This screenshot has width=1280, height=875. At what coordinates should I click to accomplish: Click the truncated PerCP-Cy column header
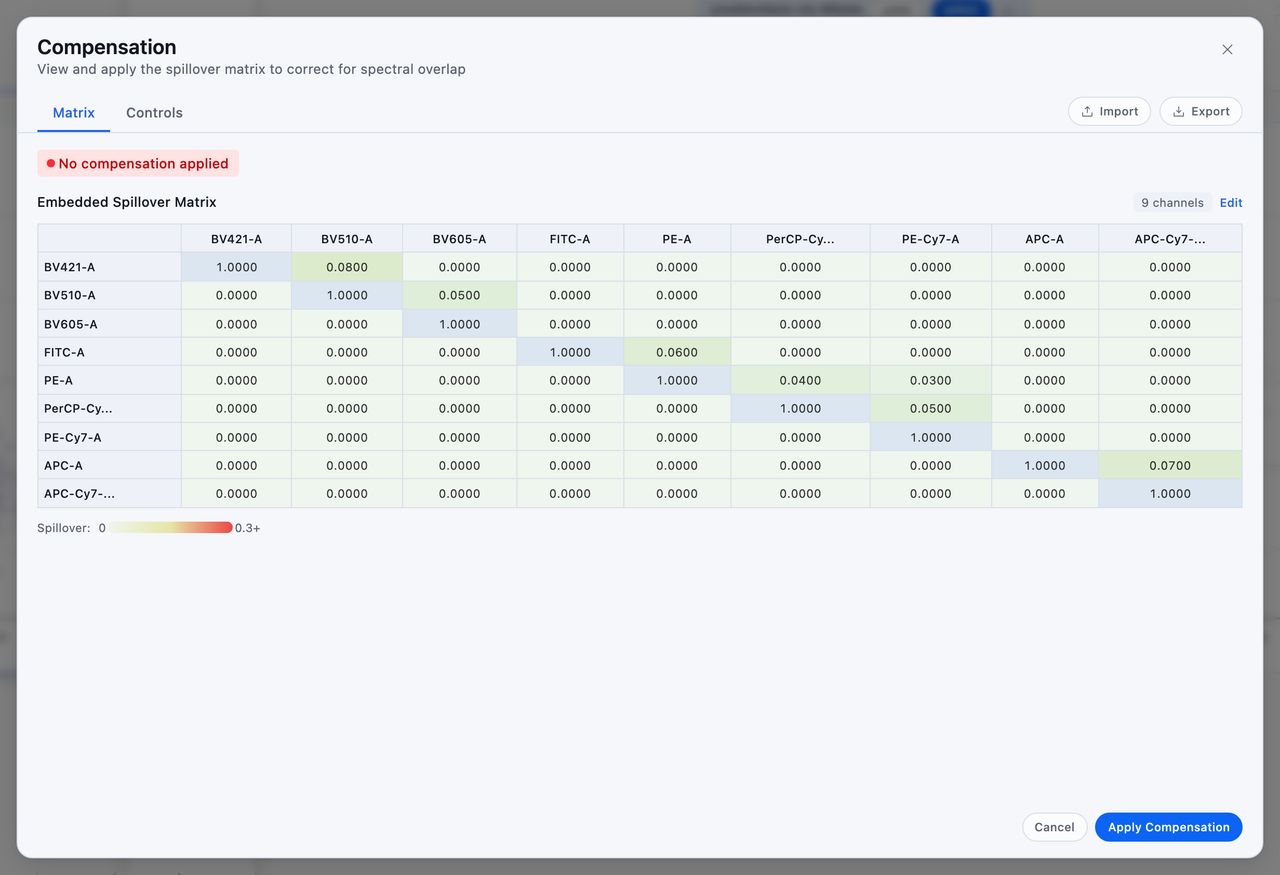[x=800, y=239]
